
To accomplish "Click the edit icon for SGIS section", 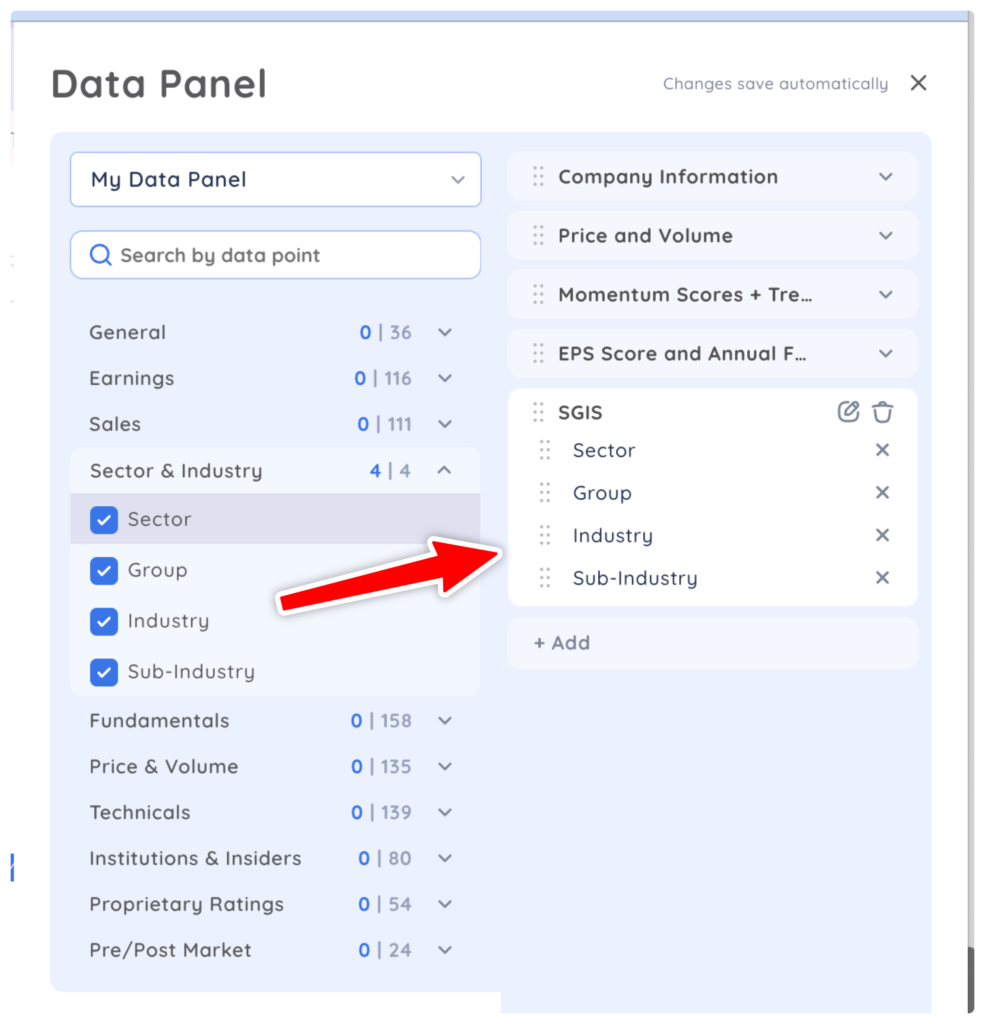I will pos(848,412).
